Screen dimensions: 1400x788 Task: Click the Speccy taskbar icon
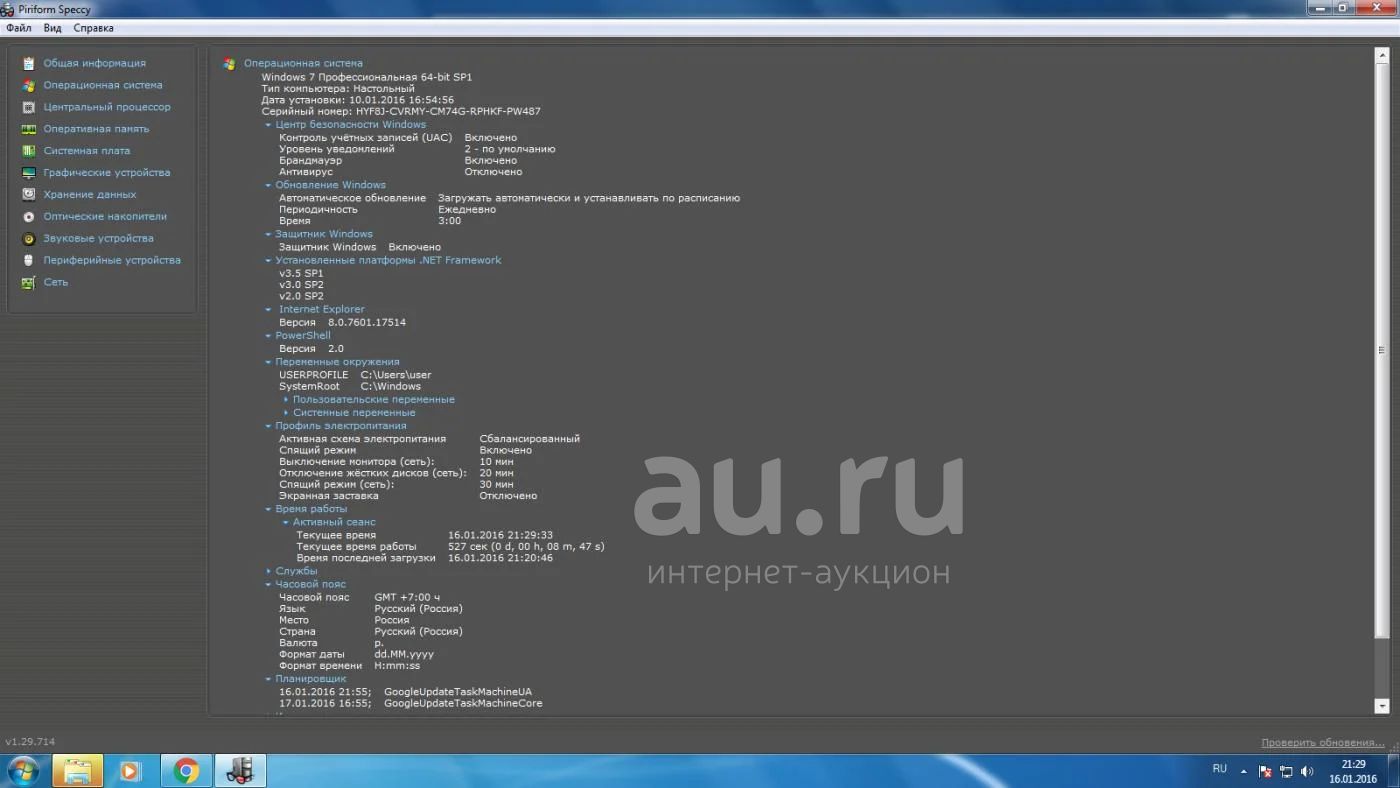click(240, 771)
